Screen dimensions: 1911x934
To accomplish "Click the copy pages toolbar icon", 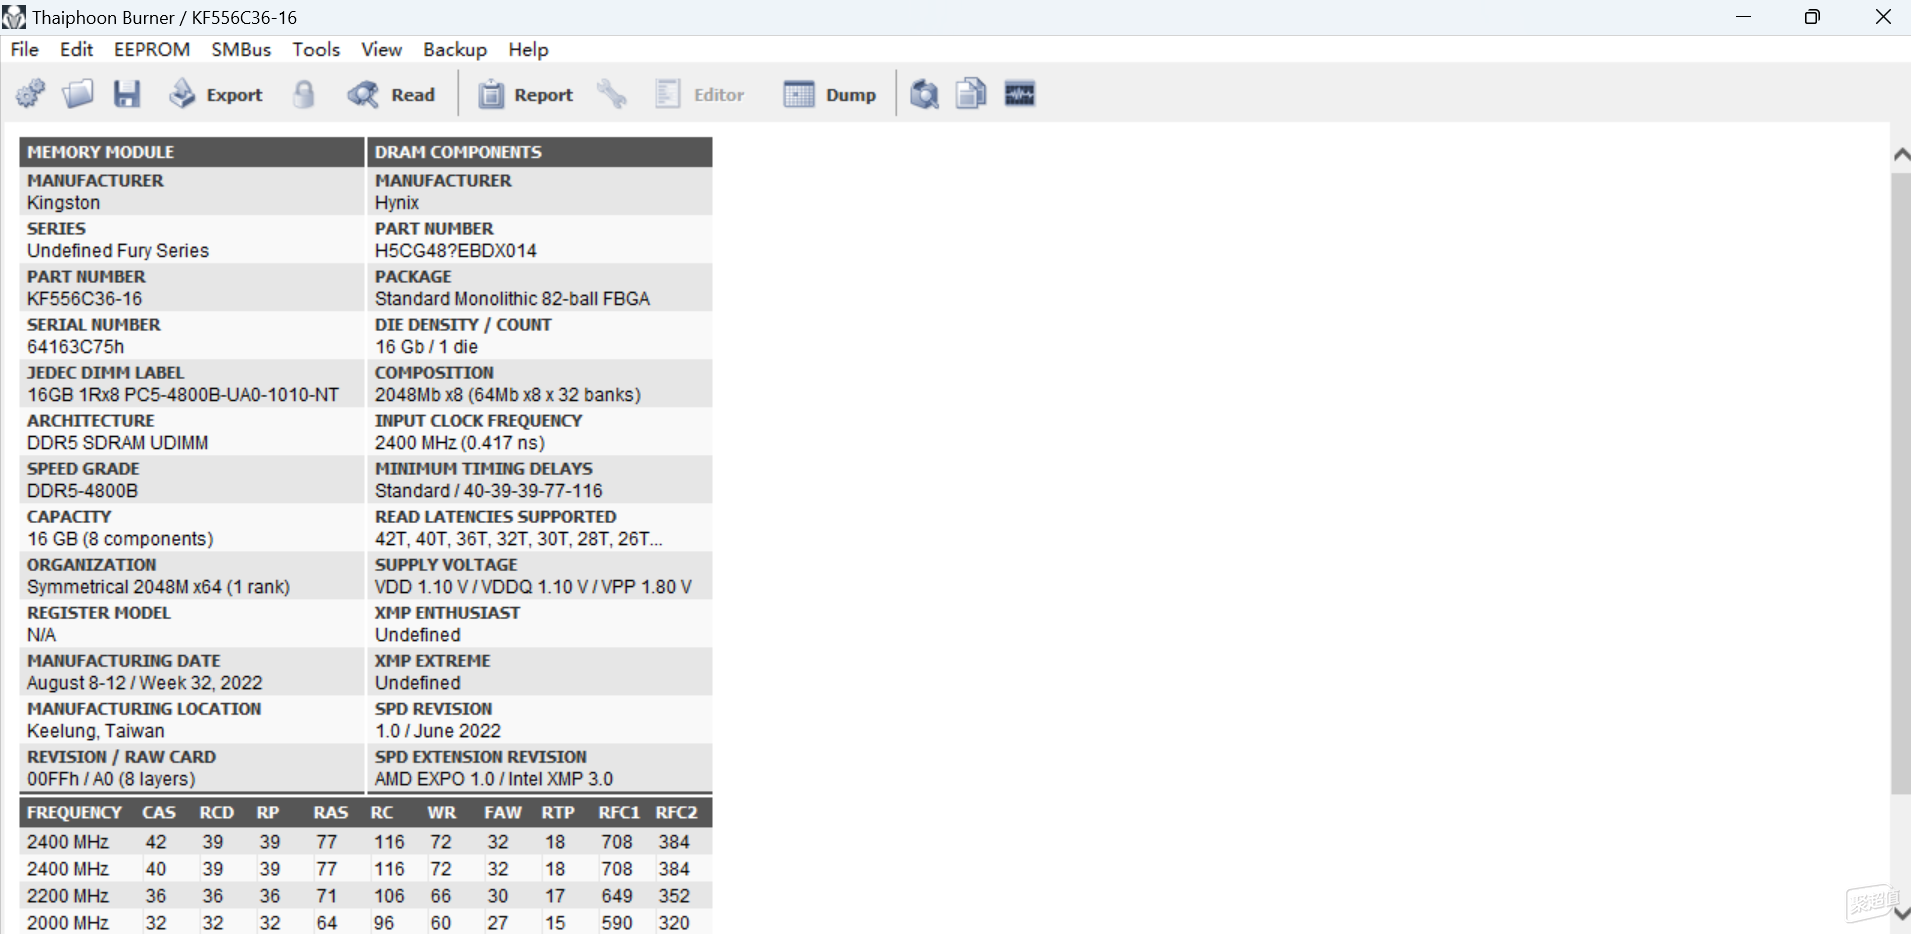I will click(971, 94).
